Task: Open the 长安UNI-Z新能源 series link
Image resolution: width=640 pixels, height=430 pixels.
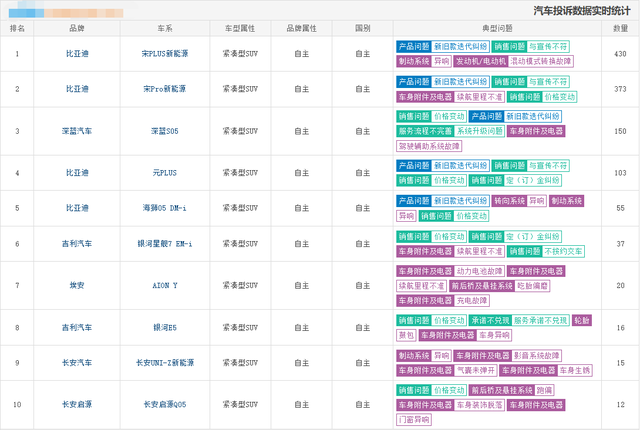Action: pos(164,362)
